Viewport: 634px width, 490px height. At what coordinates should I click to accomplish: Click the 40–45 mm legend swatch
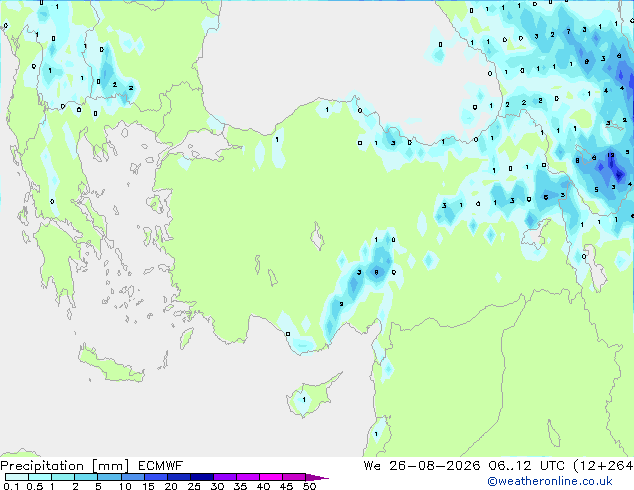(x=271, y=477)
